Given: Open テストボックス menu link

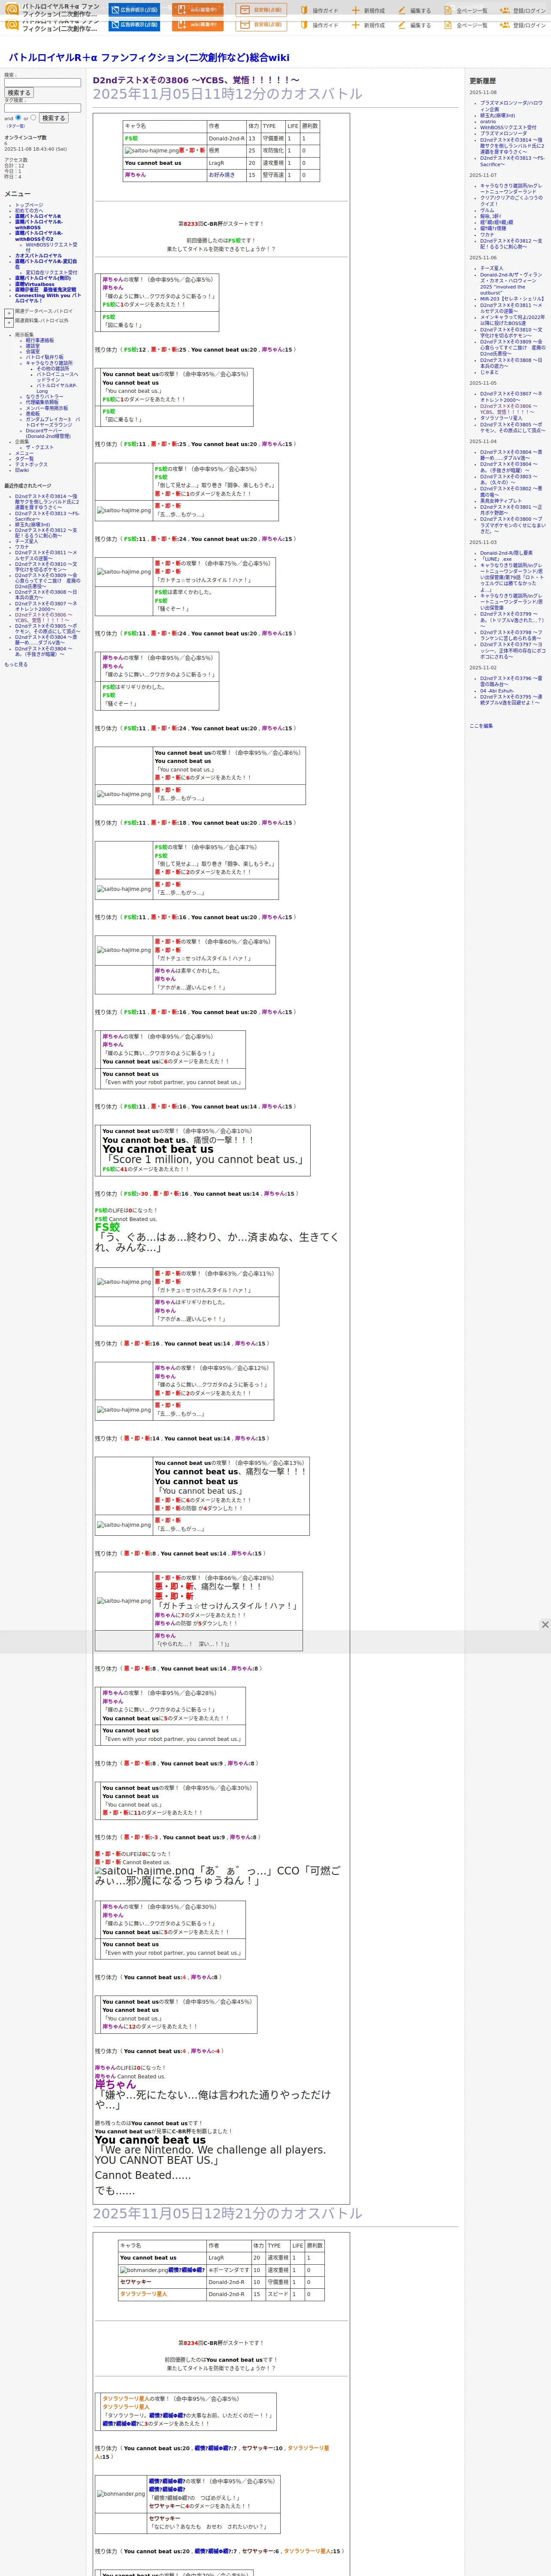Looking at the screenshot, I should coord(31,465).
